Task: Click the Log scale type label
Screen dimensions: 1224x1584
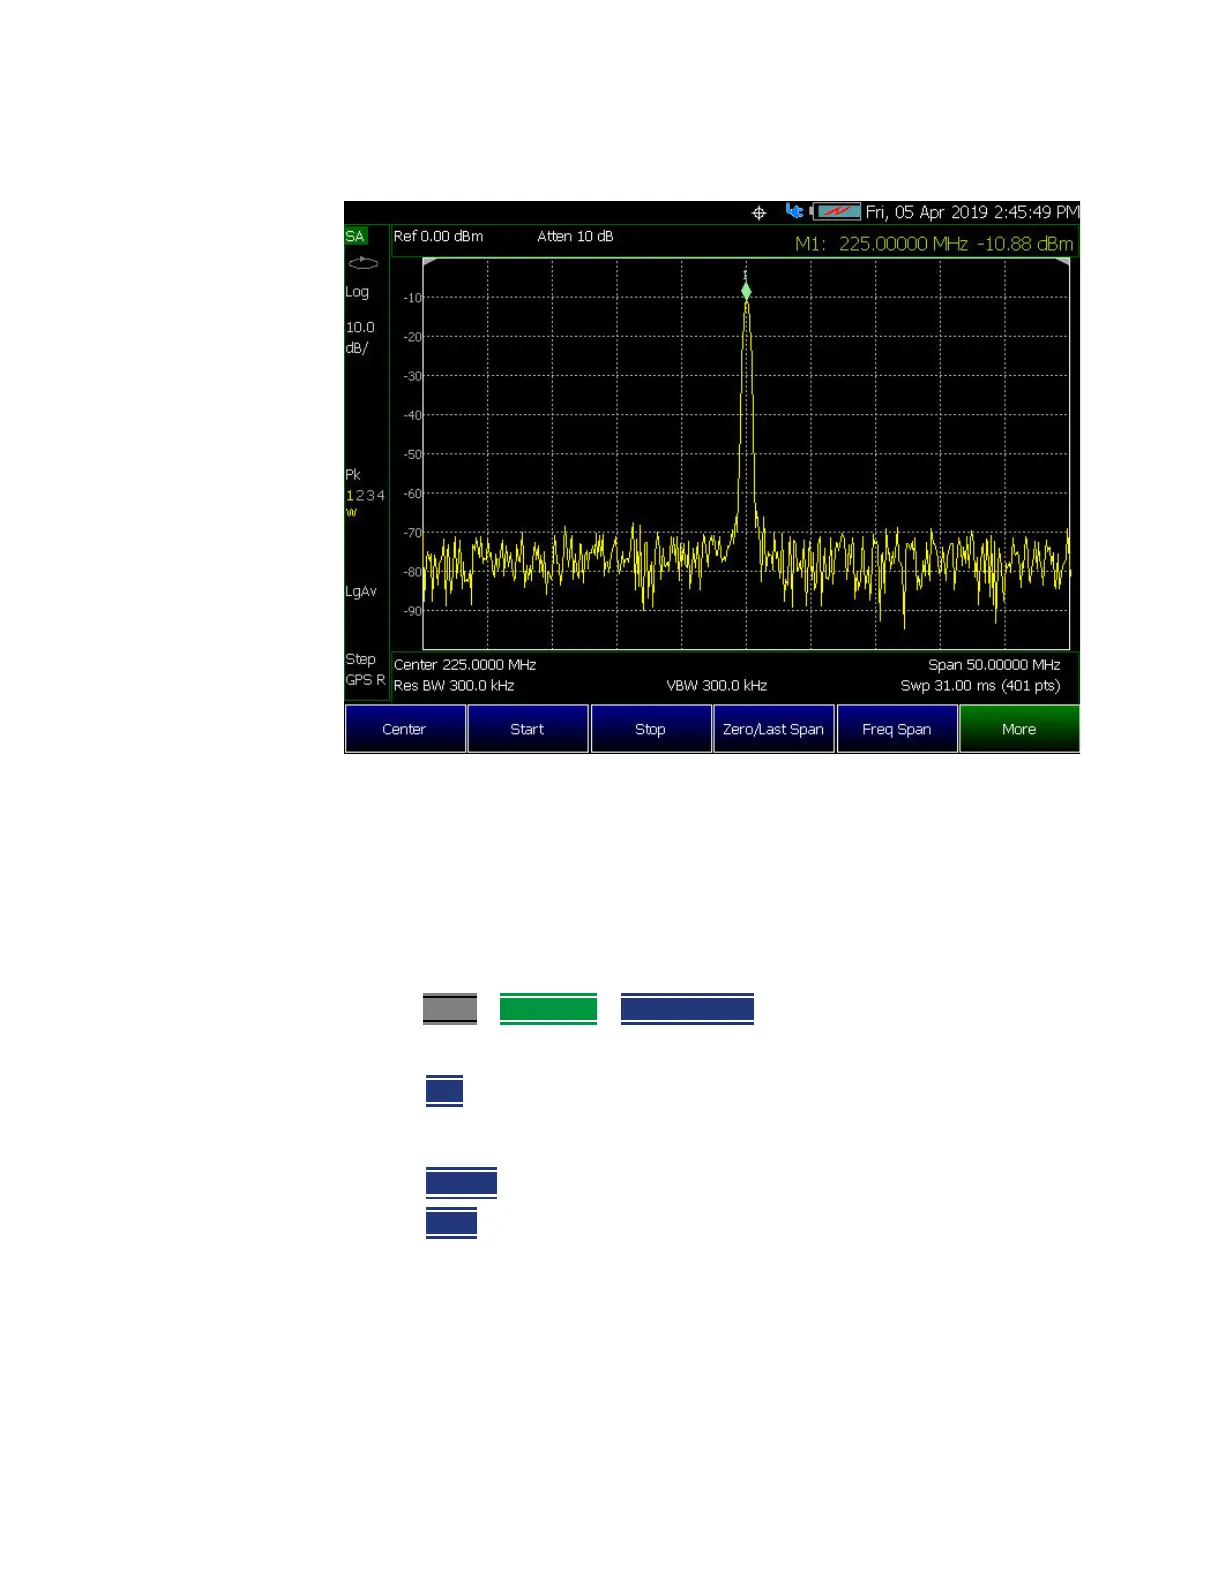Action: point(357,292)
